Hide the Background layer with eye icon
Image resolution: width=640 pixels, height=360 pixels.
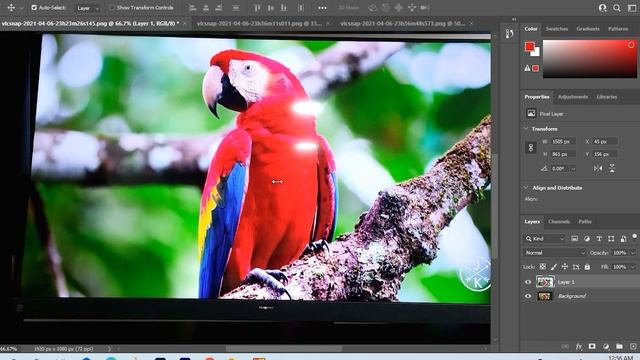tap(528, 296)
